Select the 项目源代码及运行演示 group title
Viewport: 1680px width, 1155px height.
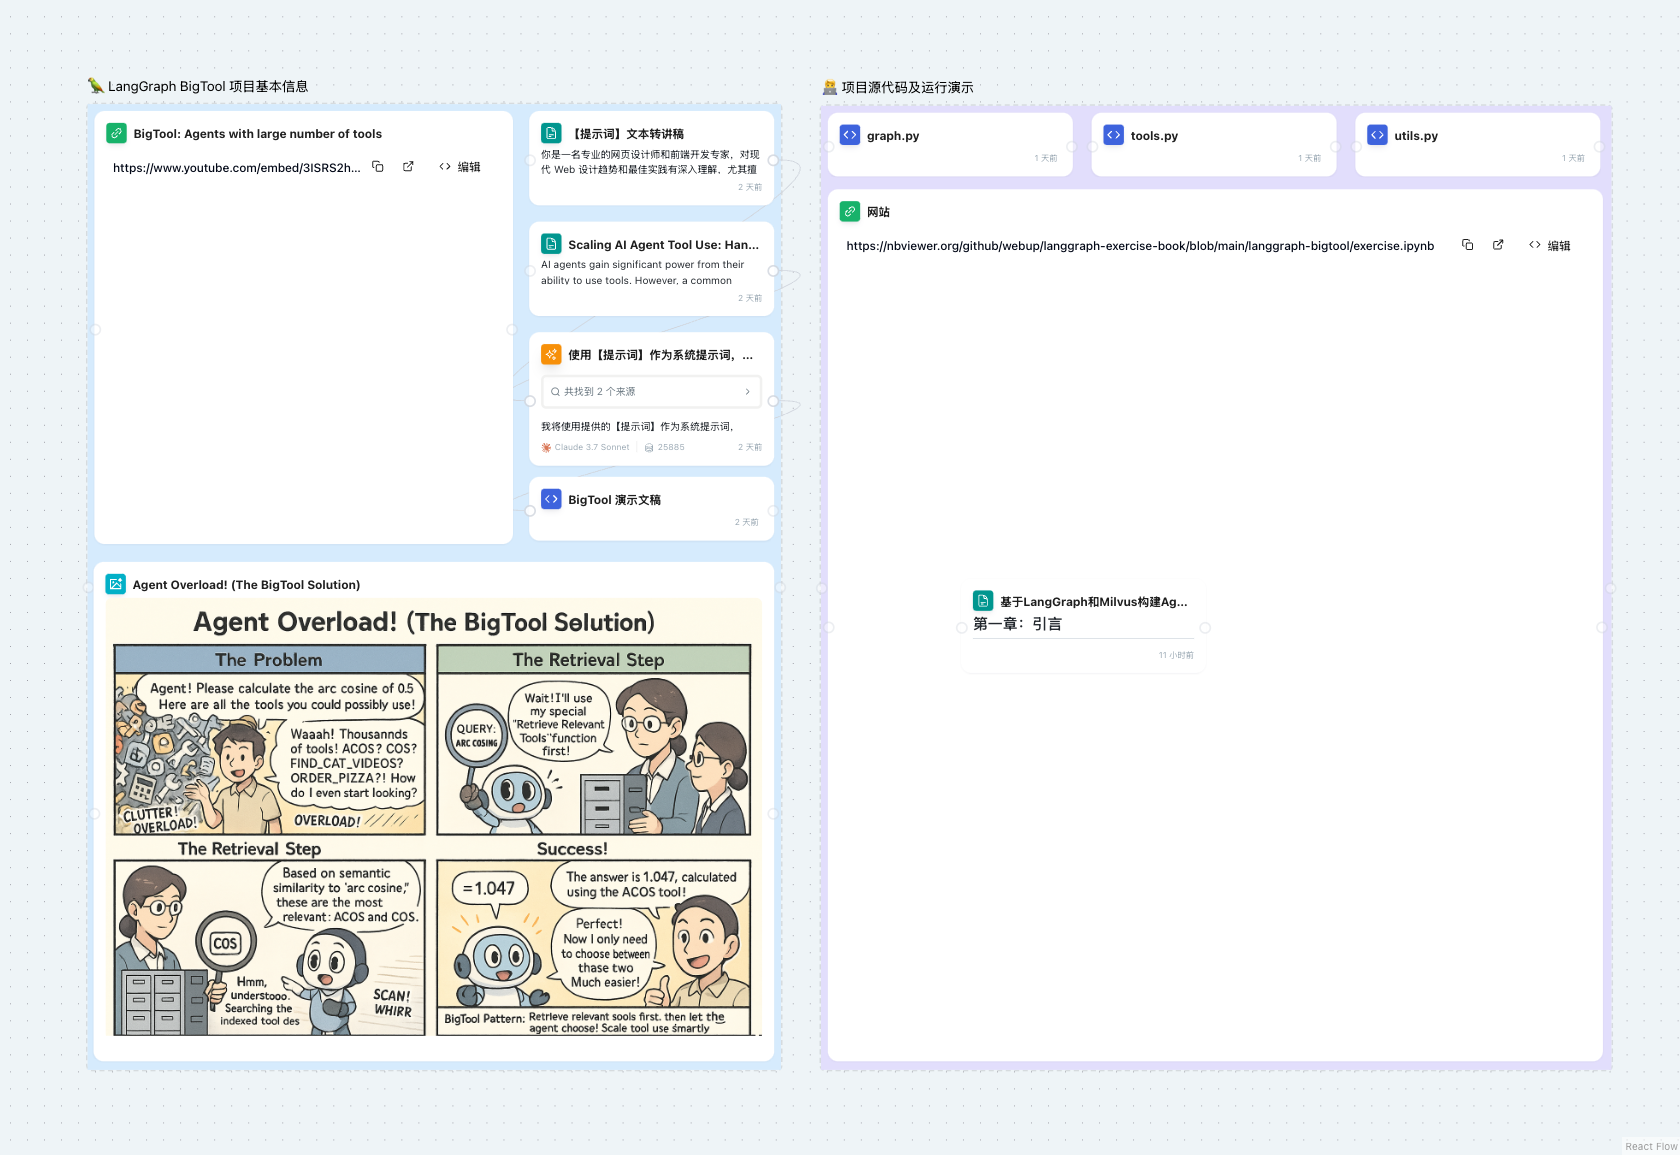coord(906,87)
